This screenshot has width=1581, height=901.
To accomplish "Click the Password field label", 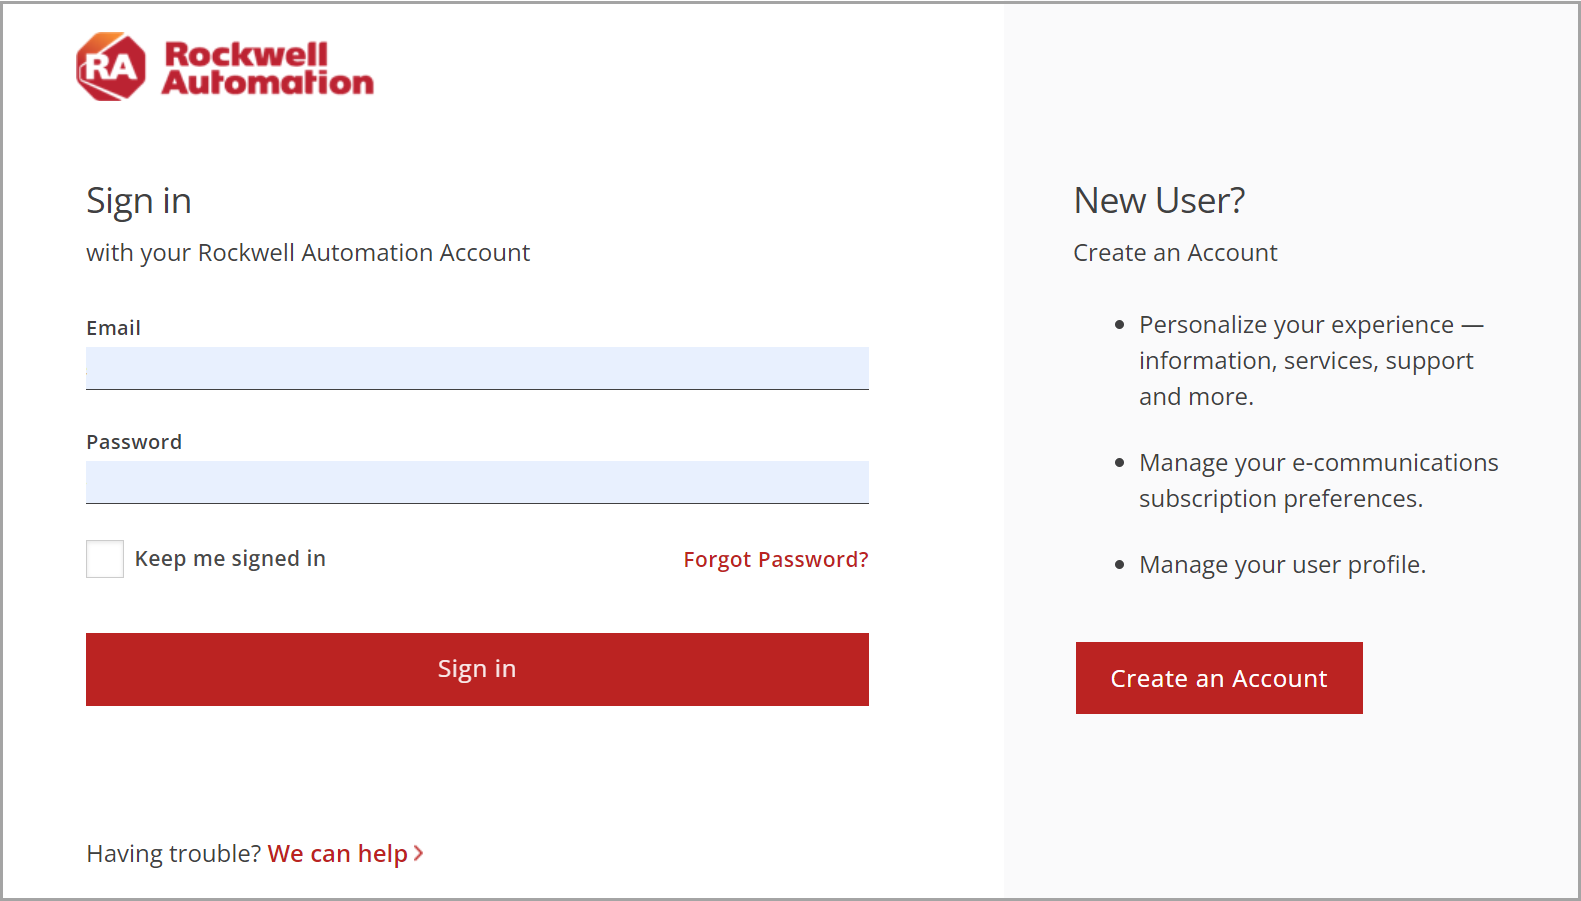I will [134, 442].
